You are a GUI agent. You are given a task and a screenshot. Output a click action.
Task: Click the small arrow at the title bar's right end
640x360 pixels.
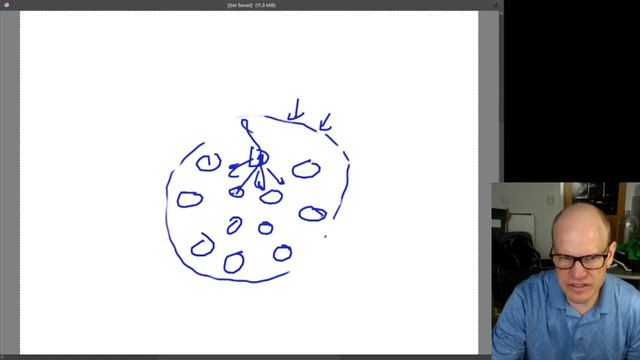point(496,5)
